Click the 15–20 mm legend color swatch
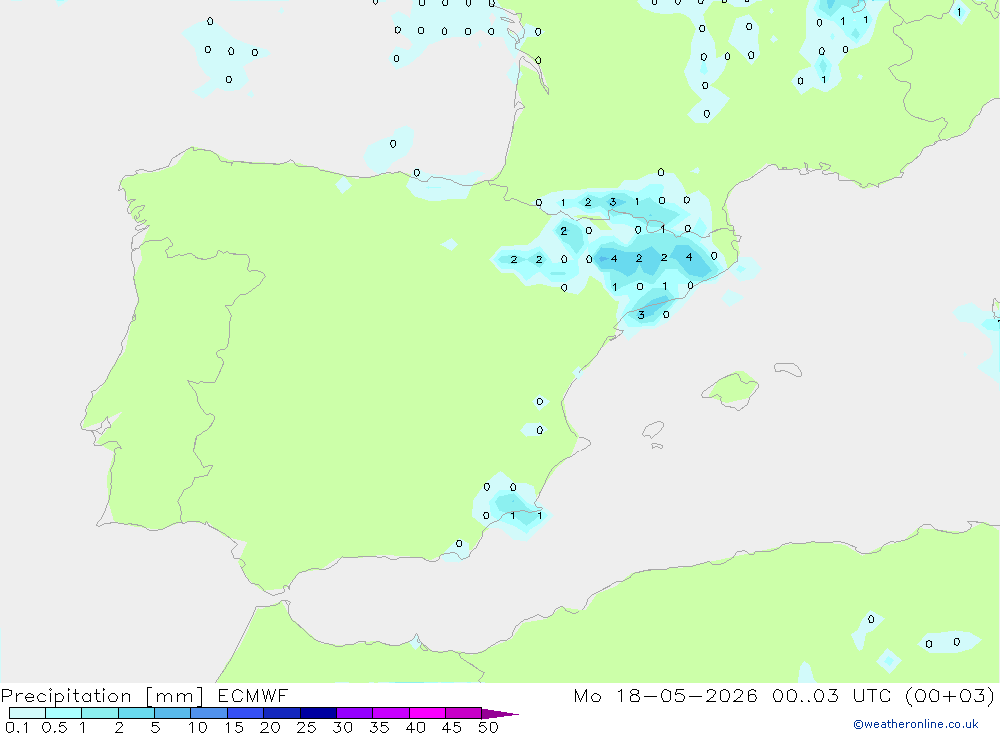1000x733 pixels. click(246, 713)
